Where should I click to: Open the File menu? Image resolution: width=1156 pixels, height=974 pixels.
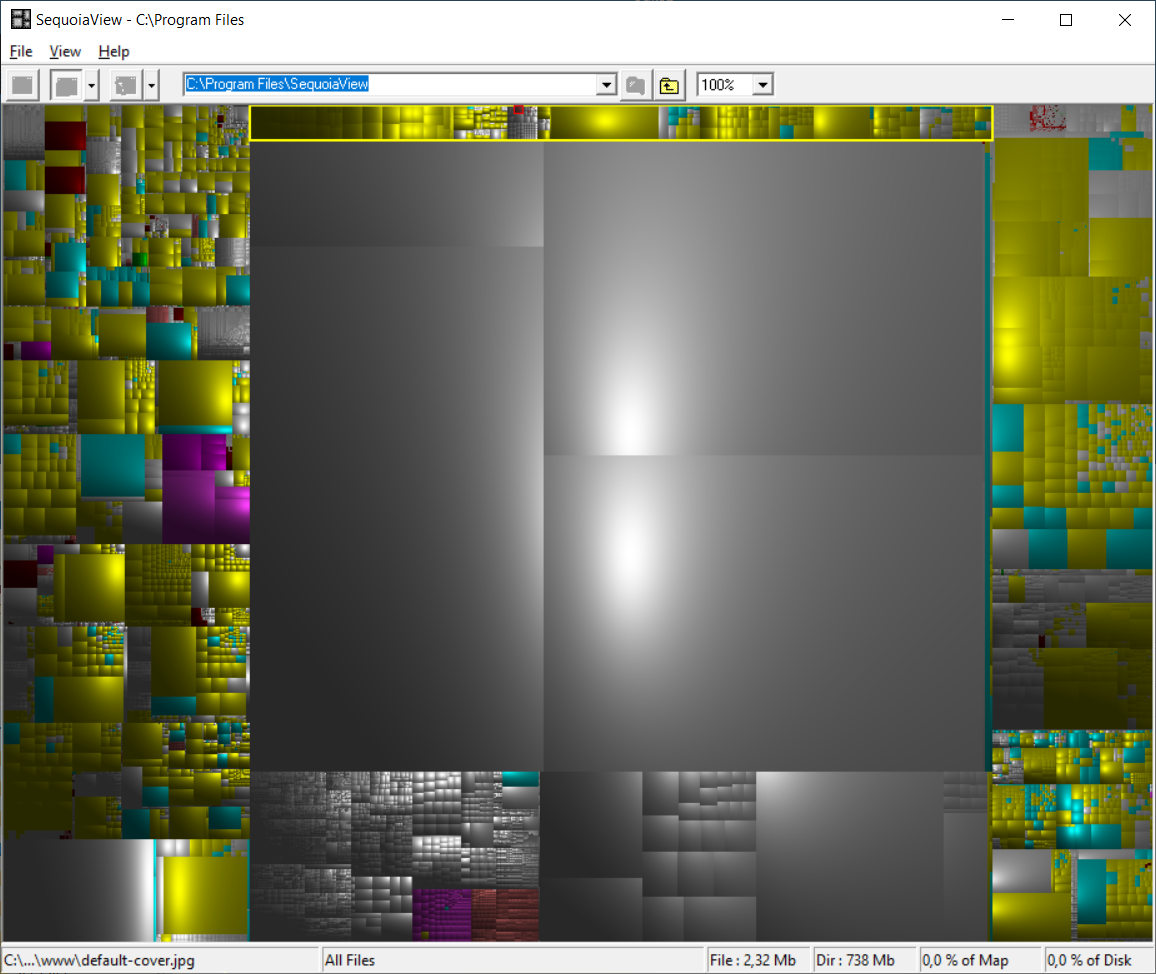point(21,51)
